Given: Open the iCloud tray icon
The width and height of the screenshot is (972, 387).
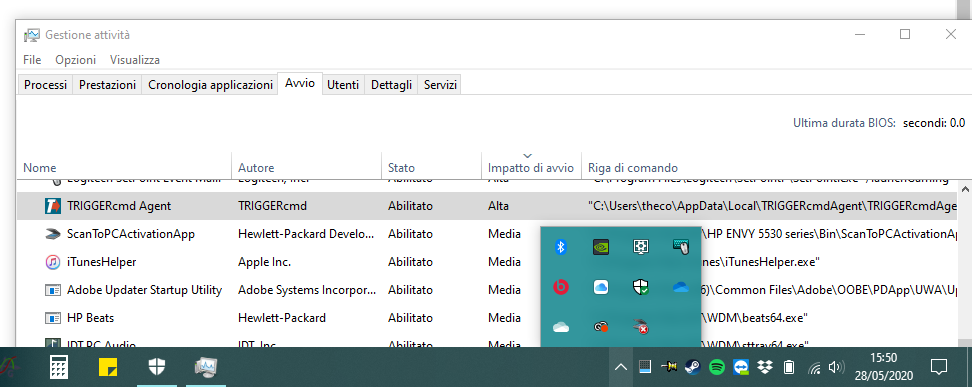Looking at the screenshot, I should 601,287.
